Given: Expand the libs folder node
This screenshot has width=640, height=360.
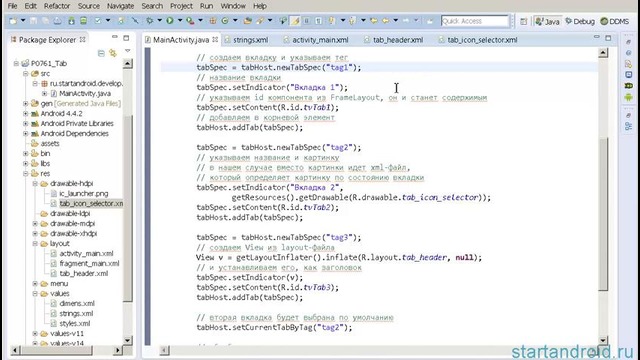Looking at the screenshot, I should coord(26,164).
